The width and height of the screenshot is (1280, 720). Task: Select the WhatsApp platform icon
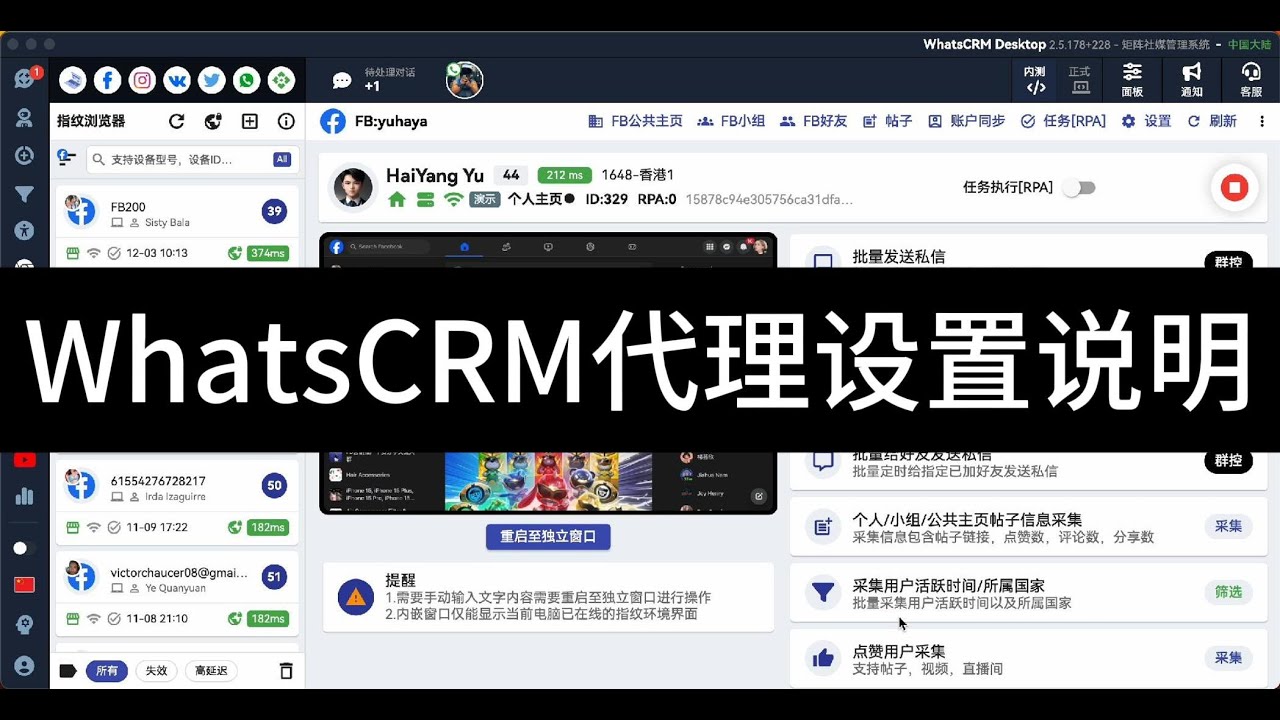[247, 80]
